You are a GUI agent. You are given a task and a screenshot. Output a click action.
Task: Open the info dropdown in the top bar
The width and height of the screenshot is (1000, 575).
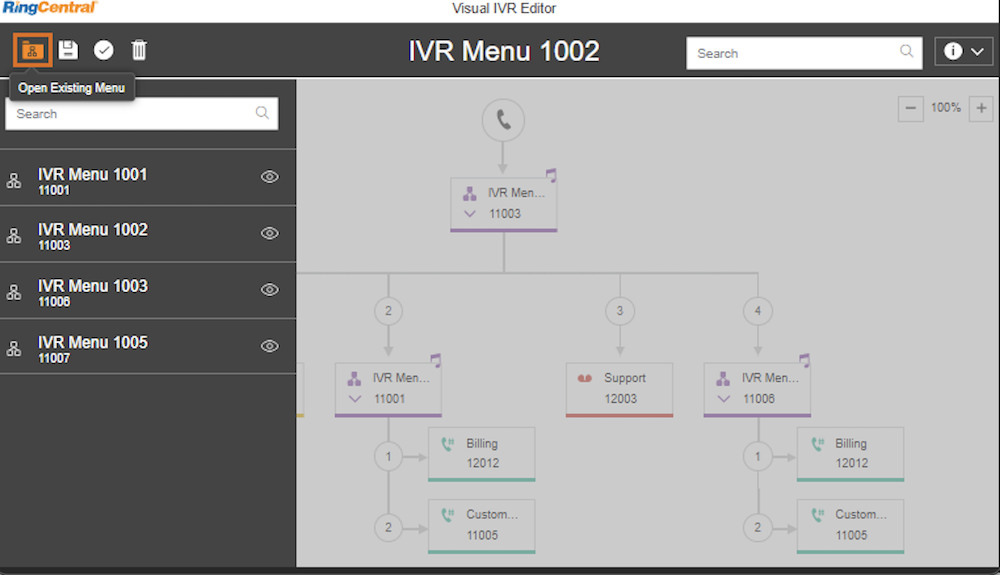[x=964, y=51]
